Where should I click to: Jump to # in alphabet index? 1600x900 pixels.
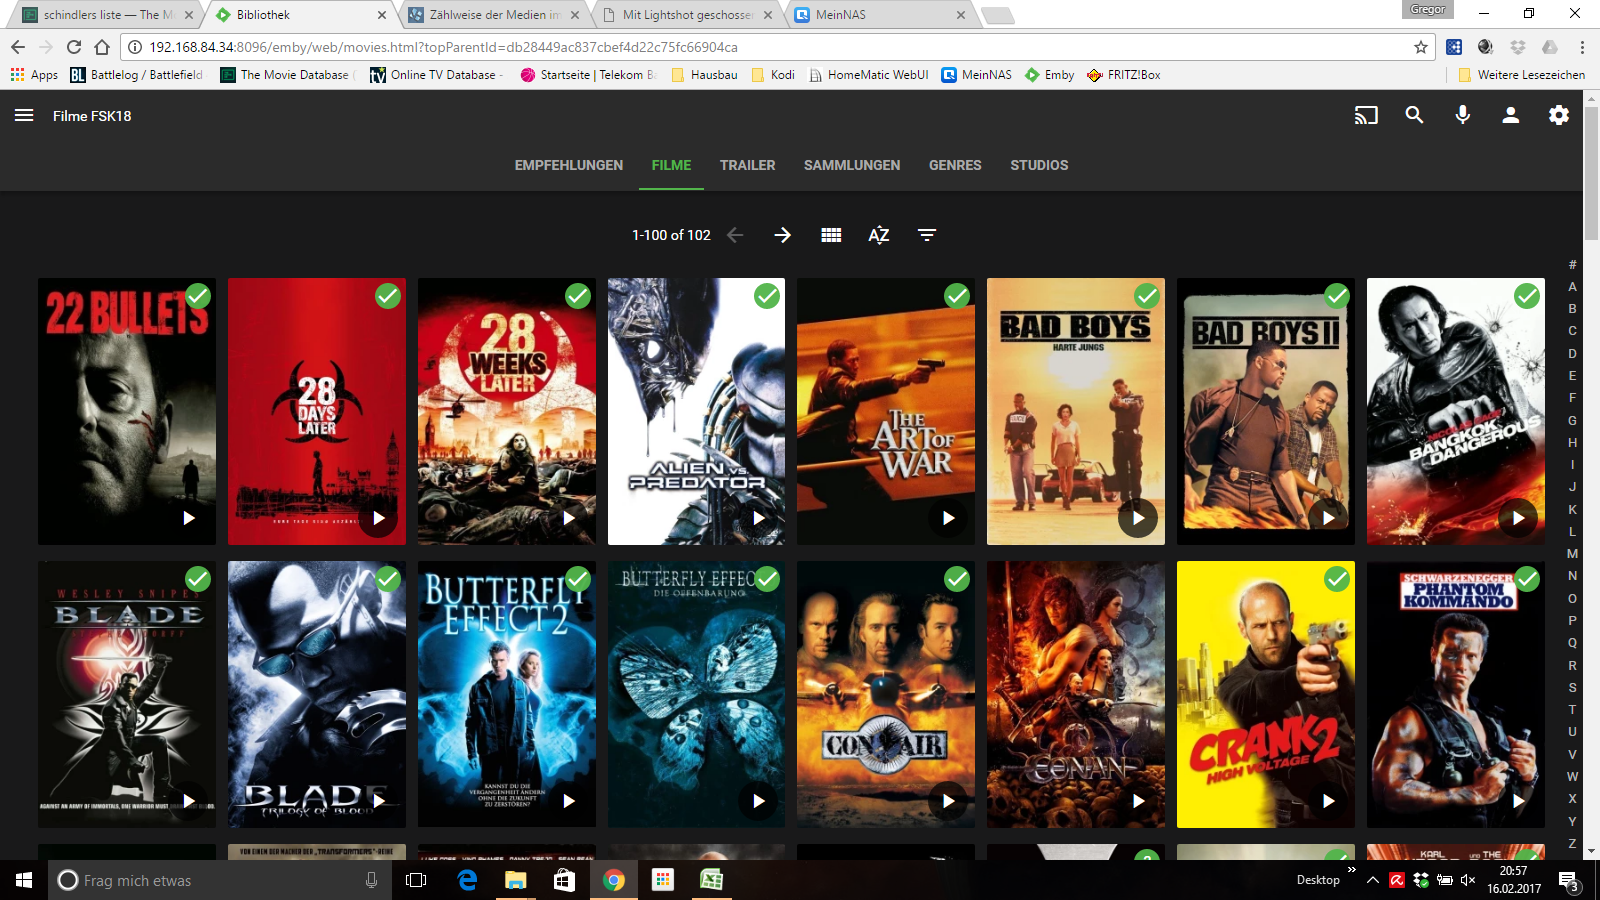point(1572,264)
